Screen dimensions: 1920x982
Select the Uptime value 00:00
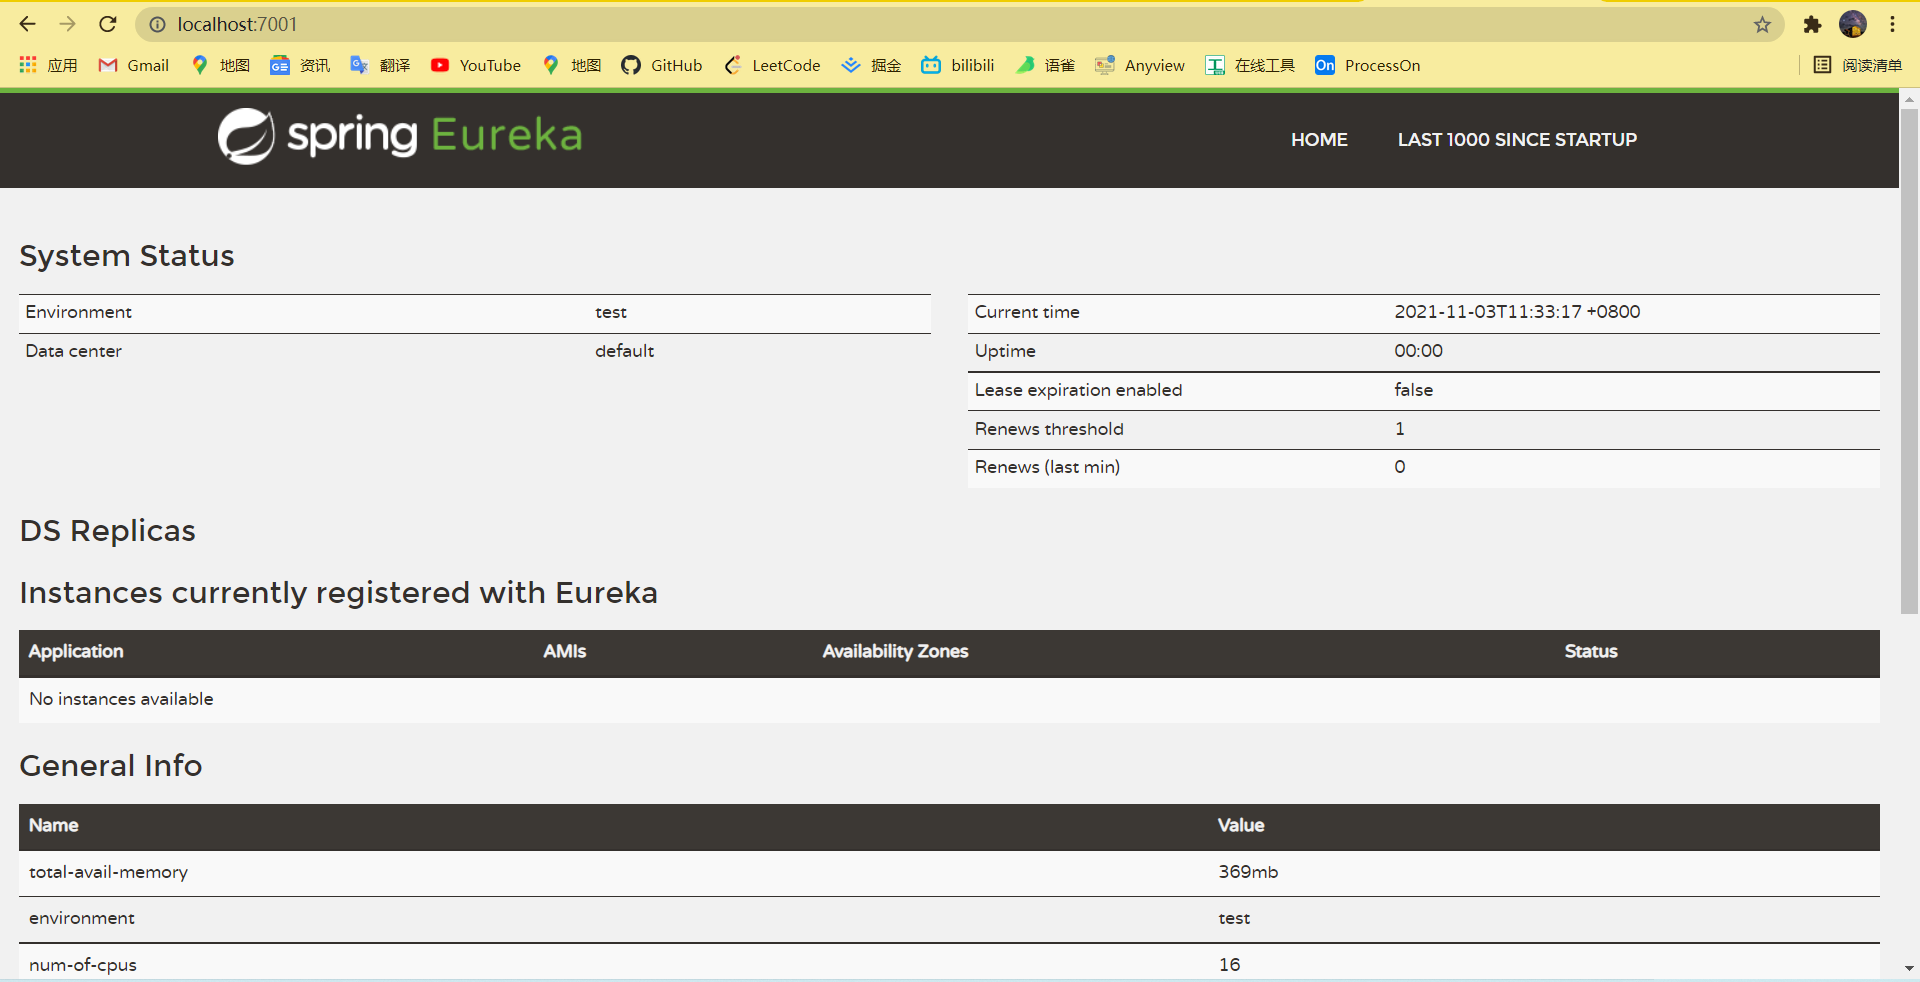click(1419, 351)
